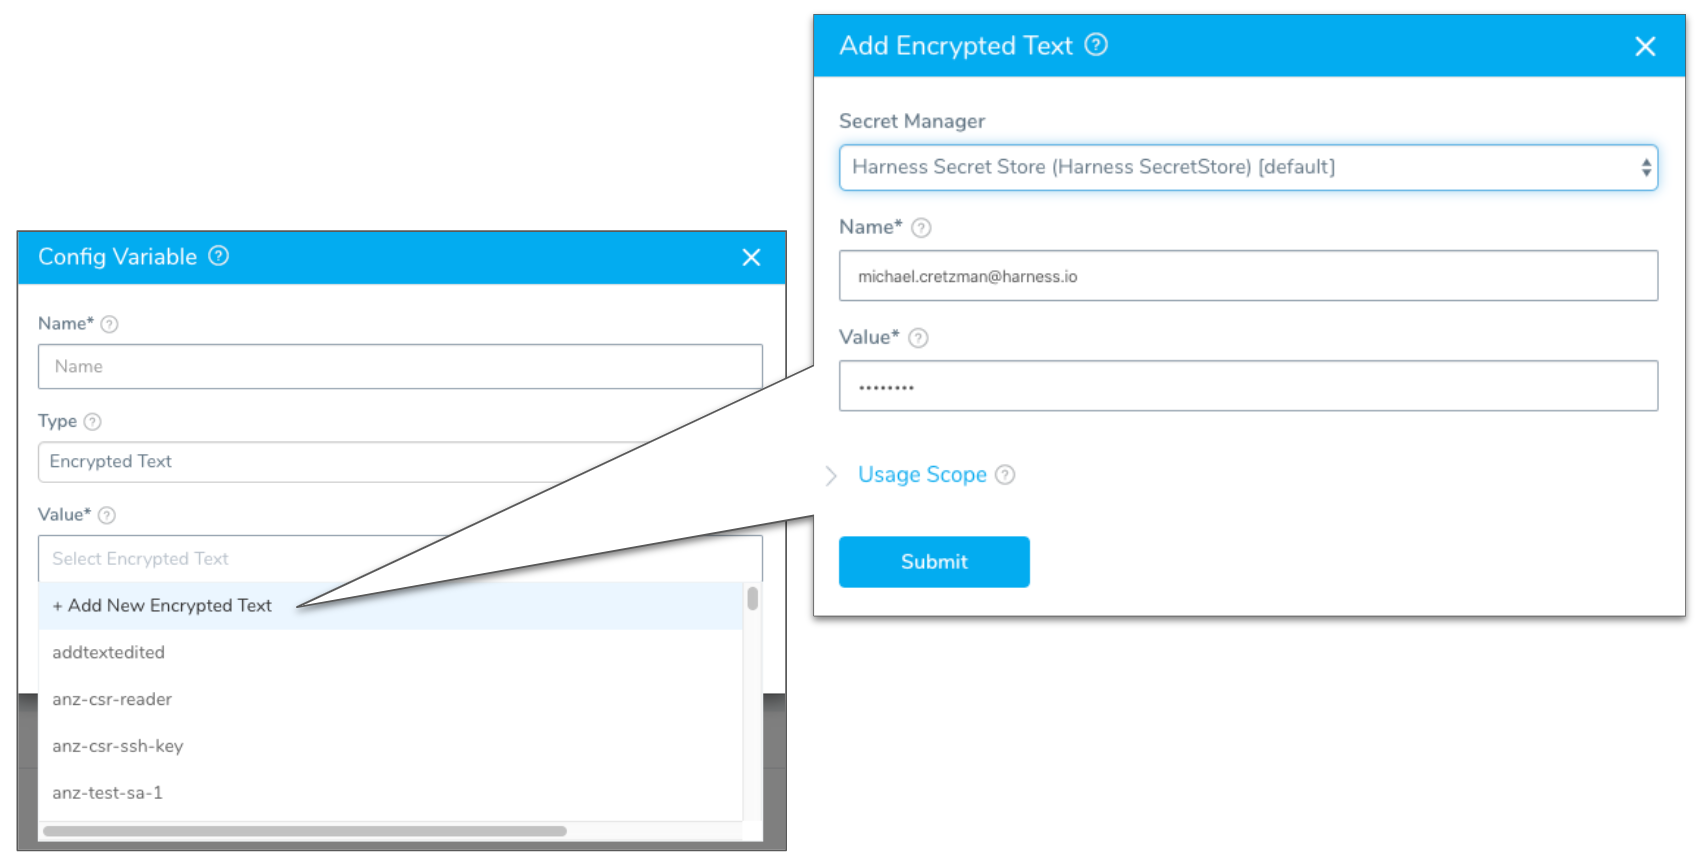
Task: Click help icon next to Name in Config Variable
Action: tap(110, 324)
